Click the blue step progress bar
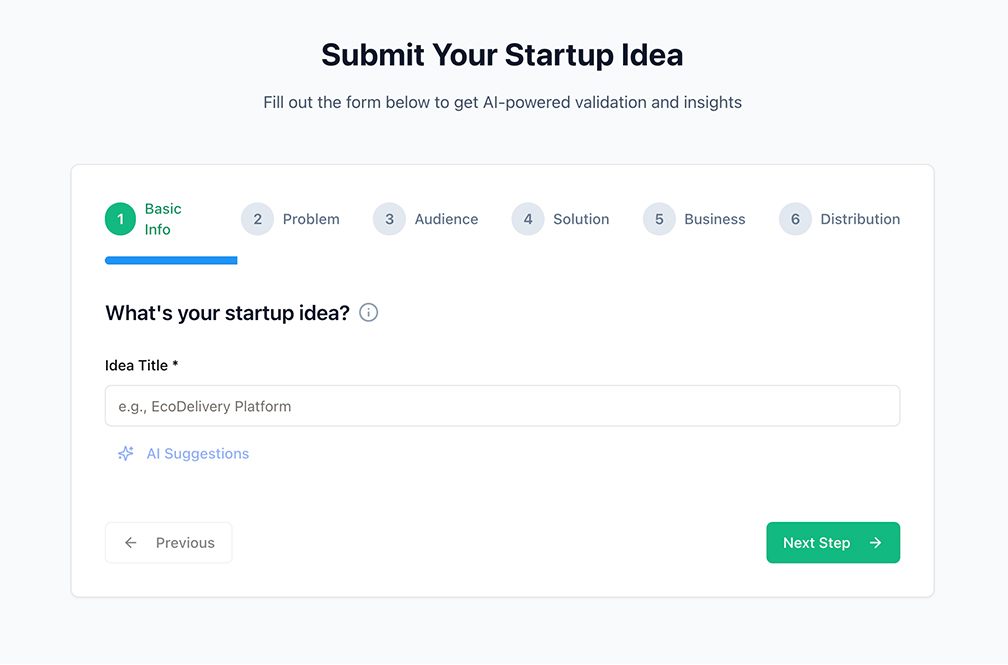The image size is (1008, 665). [171, 261]
